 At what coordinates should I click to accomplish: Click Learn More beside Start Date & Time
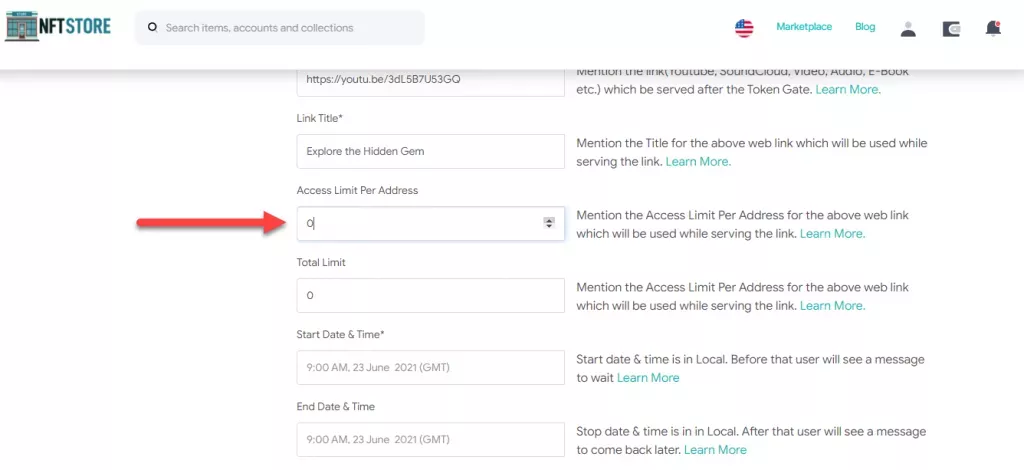648,378
